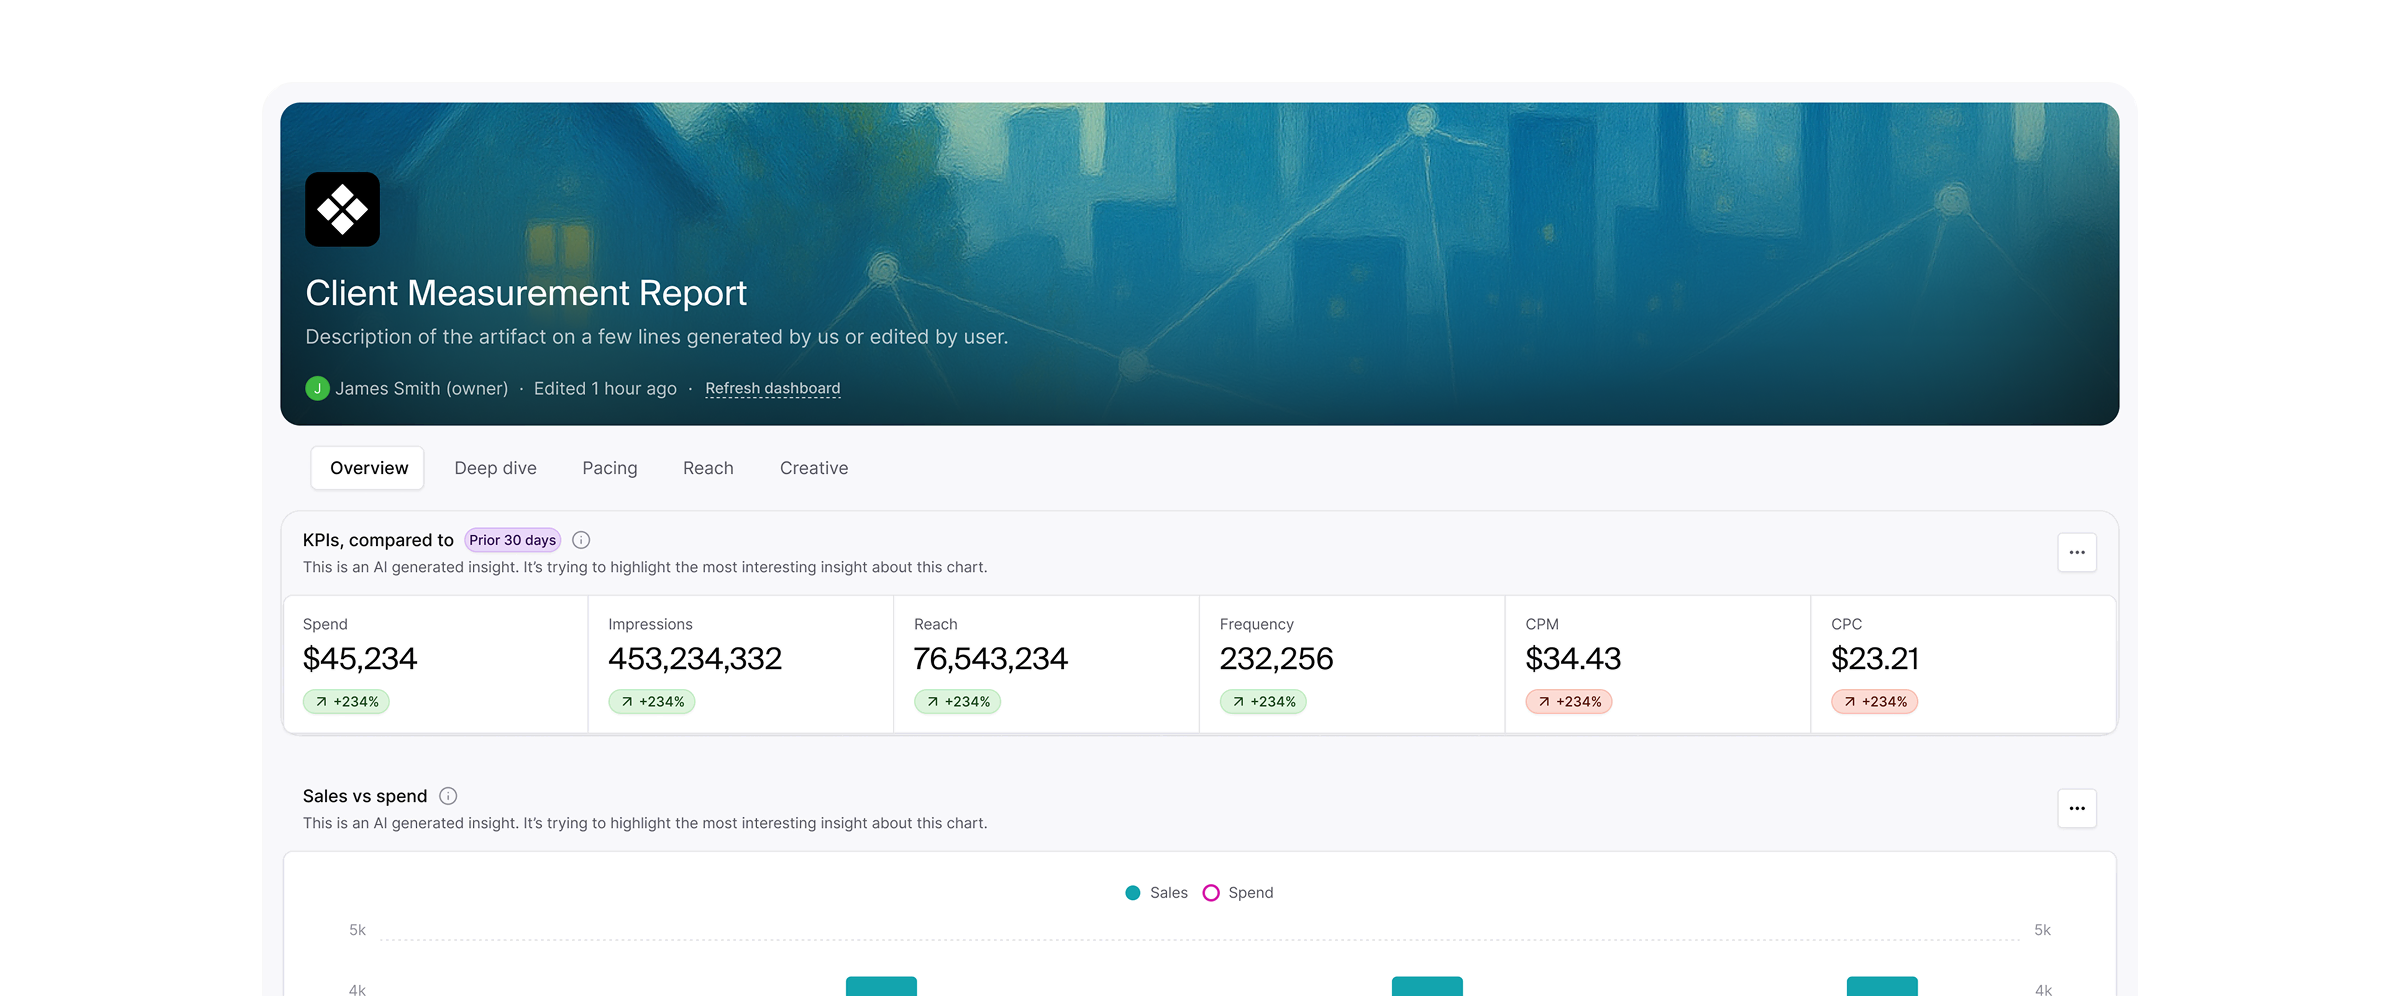Click the Frequency value 232,256
The image size is (2400, 996).
(x=1277, y=659)
